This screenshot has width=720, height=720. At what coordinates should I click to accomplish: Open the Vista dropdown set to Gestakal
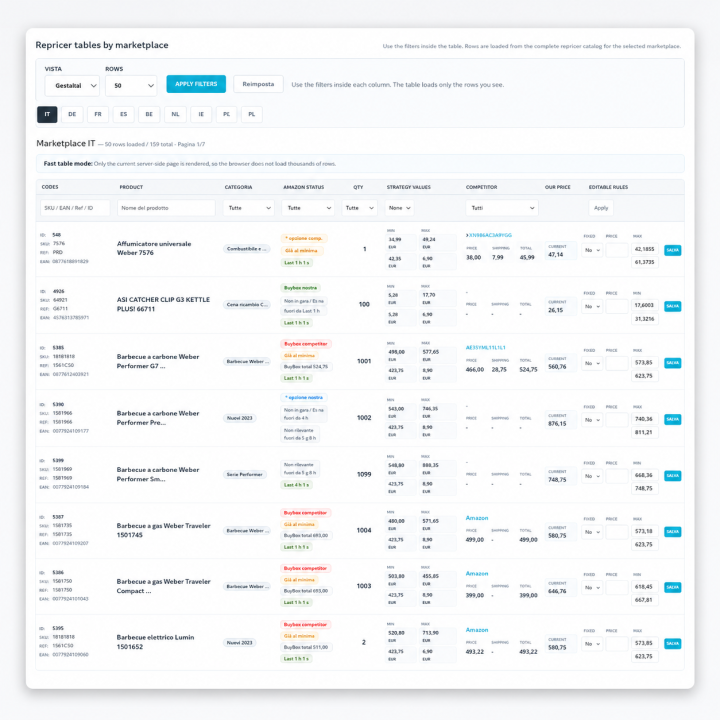point(72,86)
